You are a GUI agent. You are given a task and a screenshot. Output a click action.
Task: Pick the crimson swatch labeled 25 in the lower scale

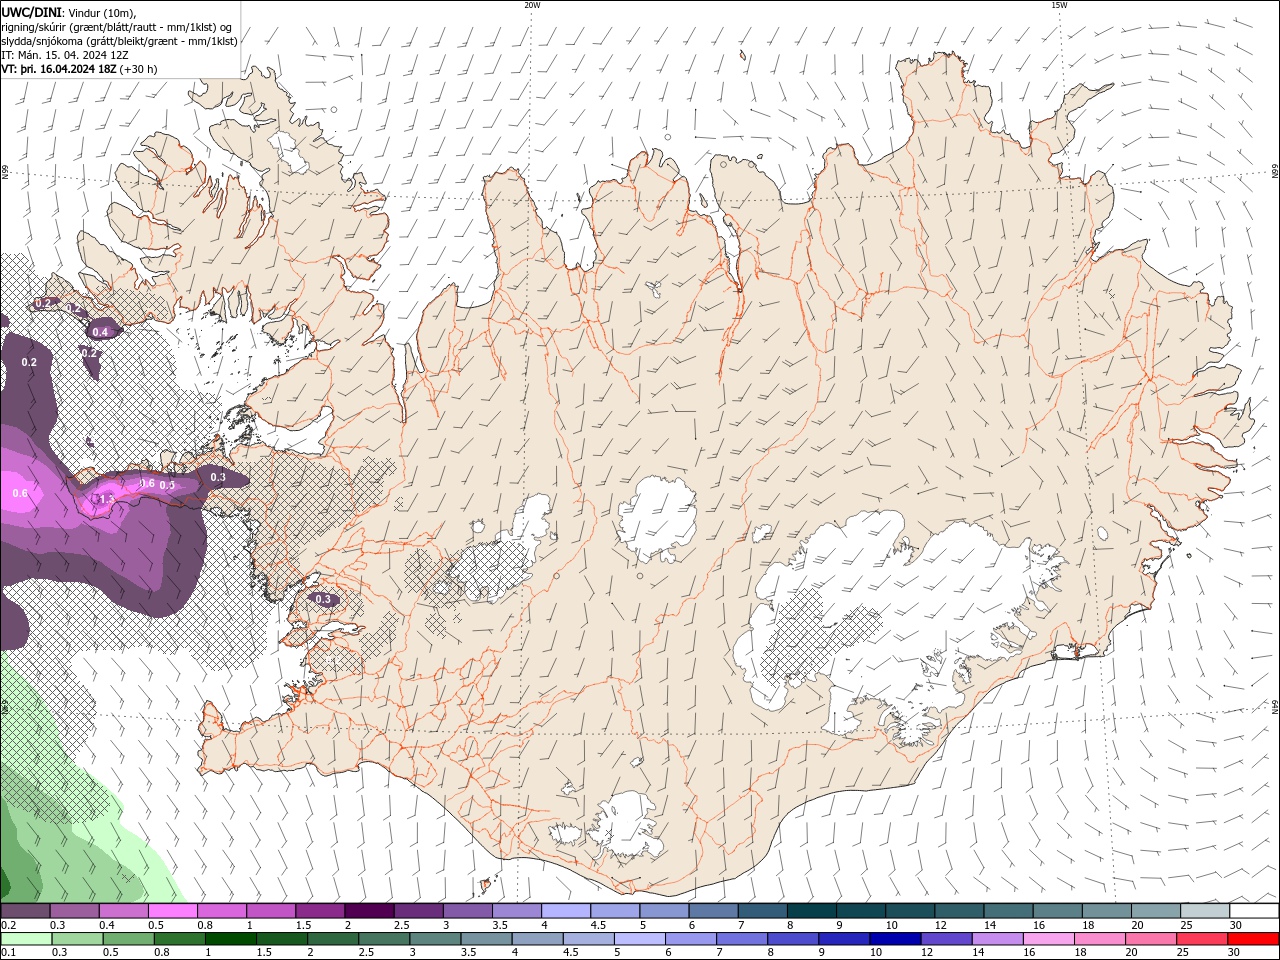coord(1201,939)
